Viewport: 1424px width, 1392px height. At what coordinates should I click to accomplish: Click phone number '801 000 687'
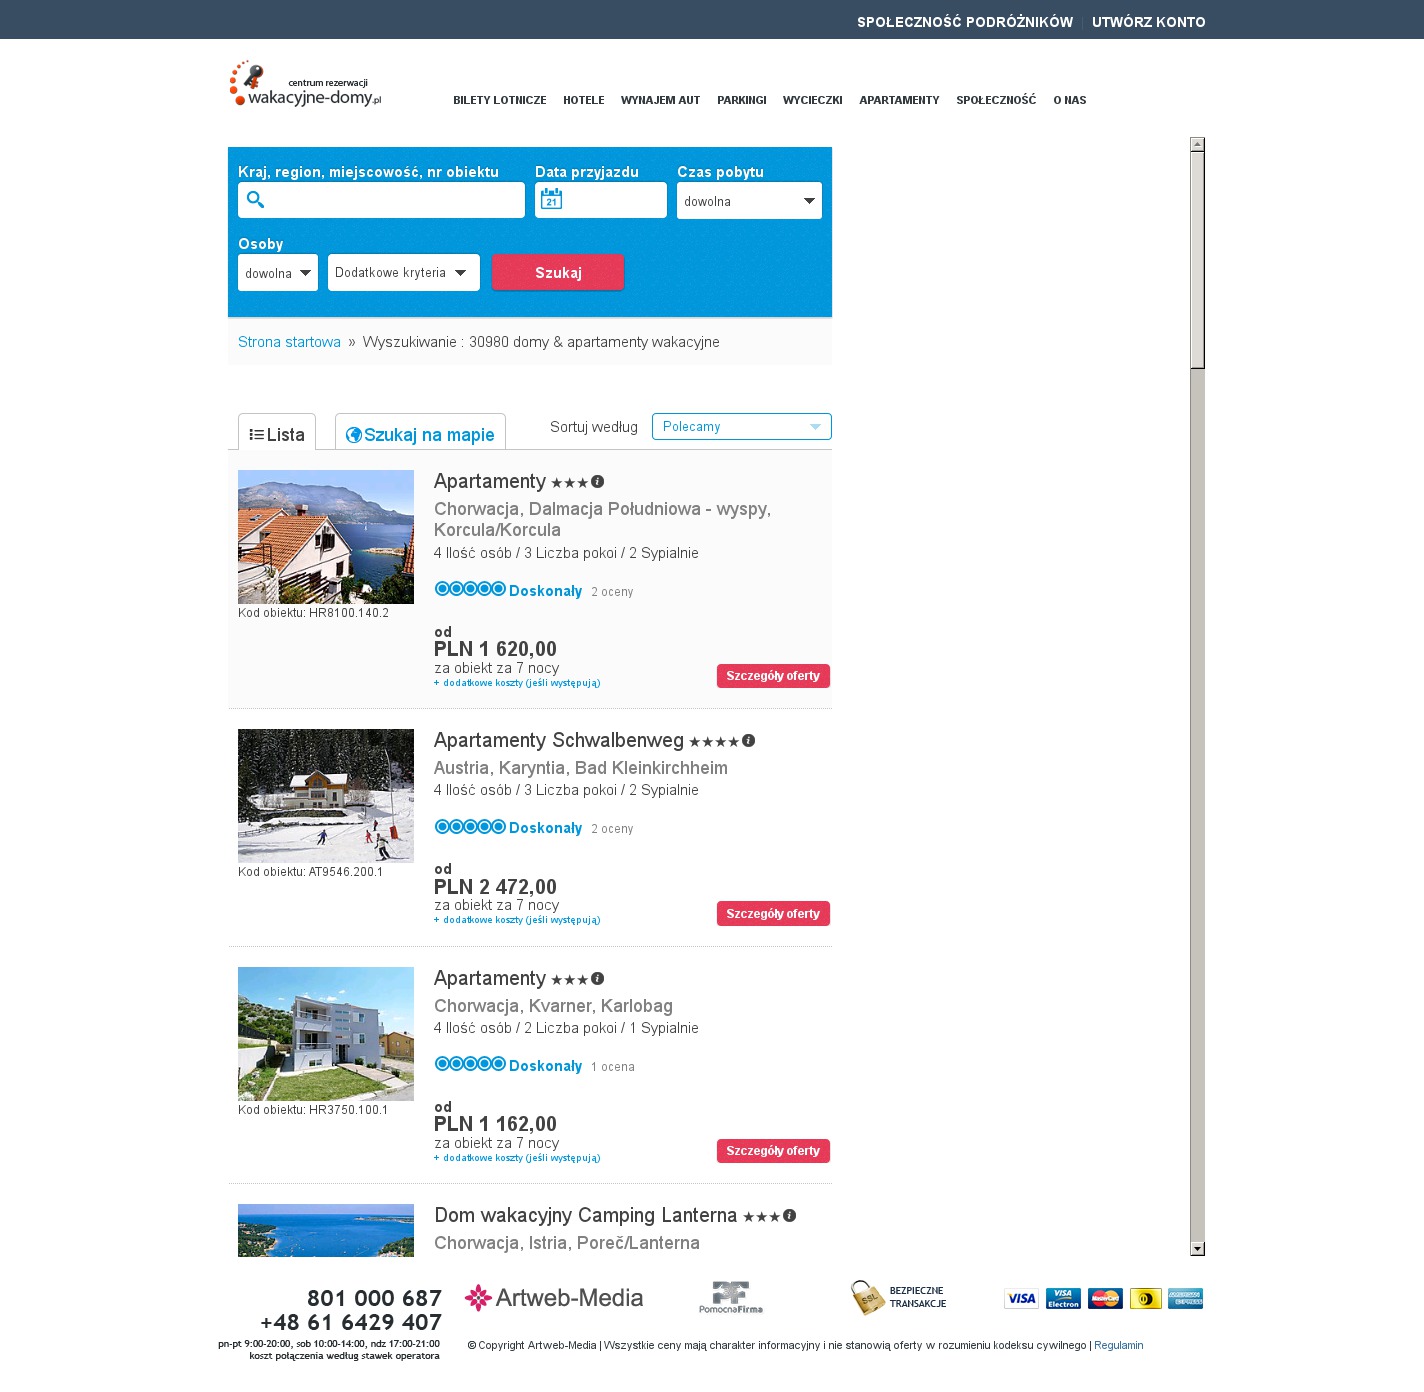click(x=374, y=1298)
